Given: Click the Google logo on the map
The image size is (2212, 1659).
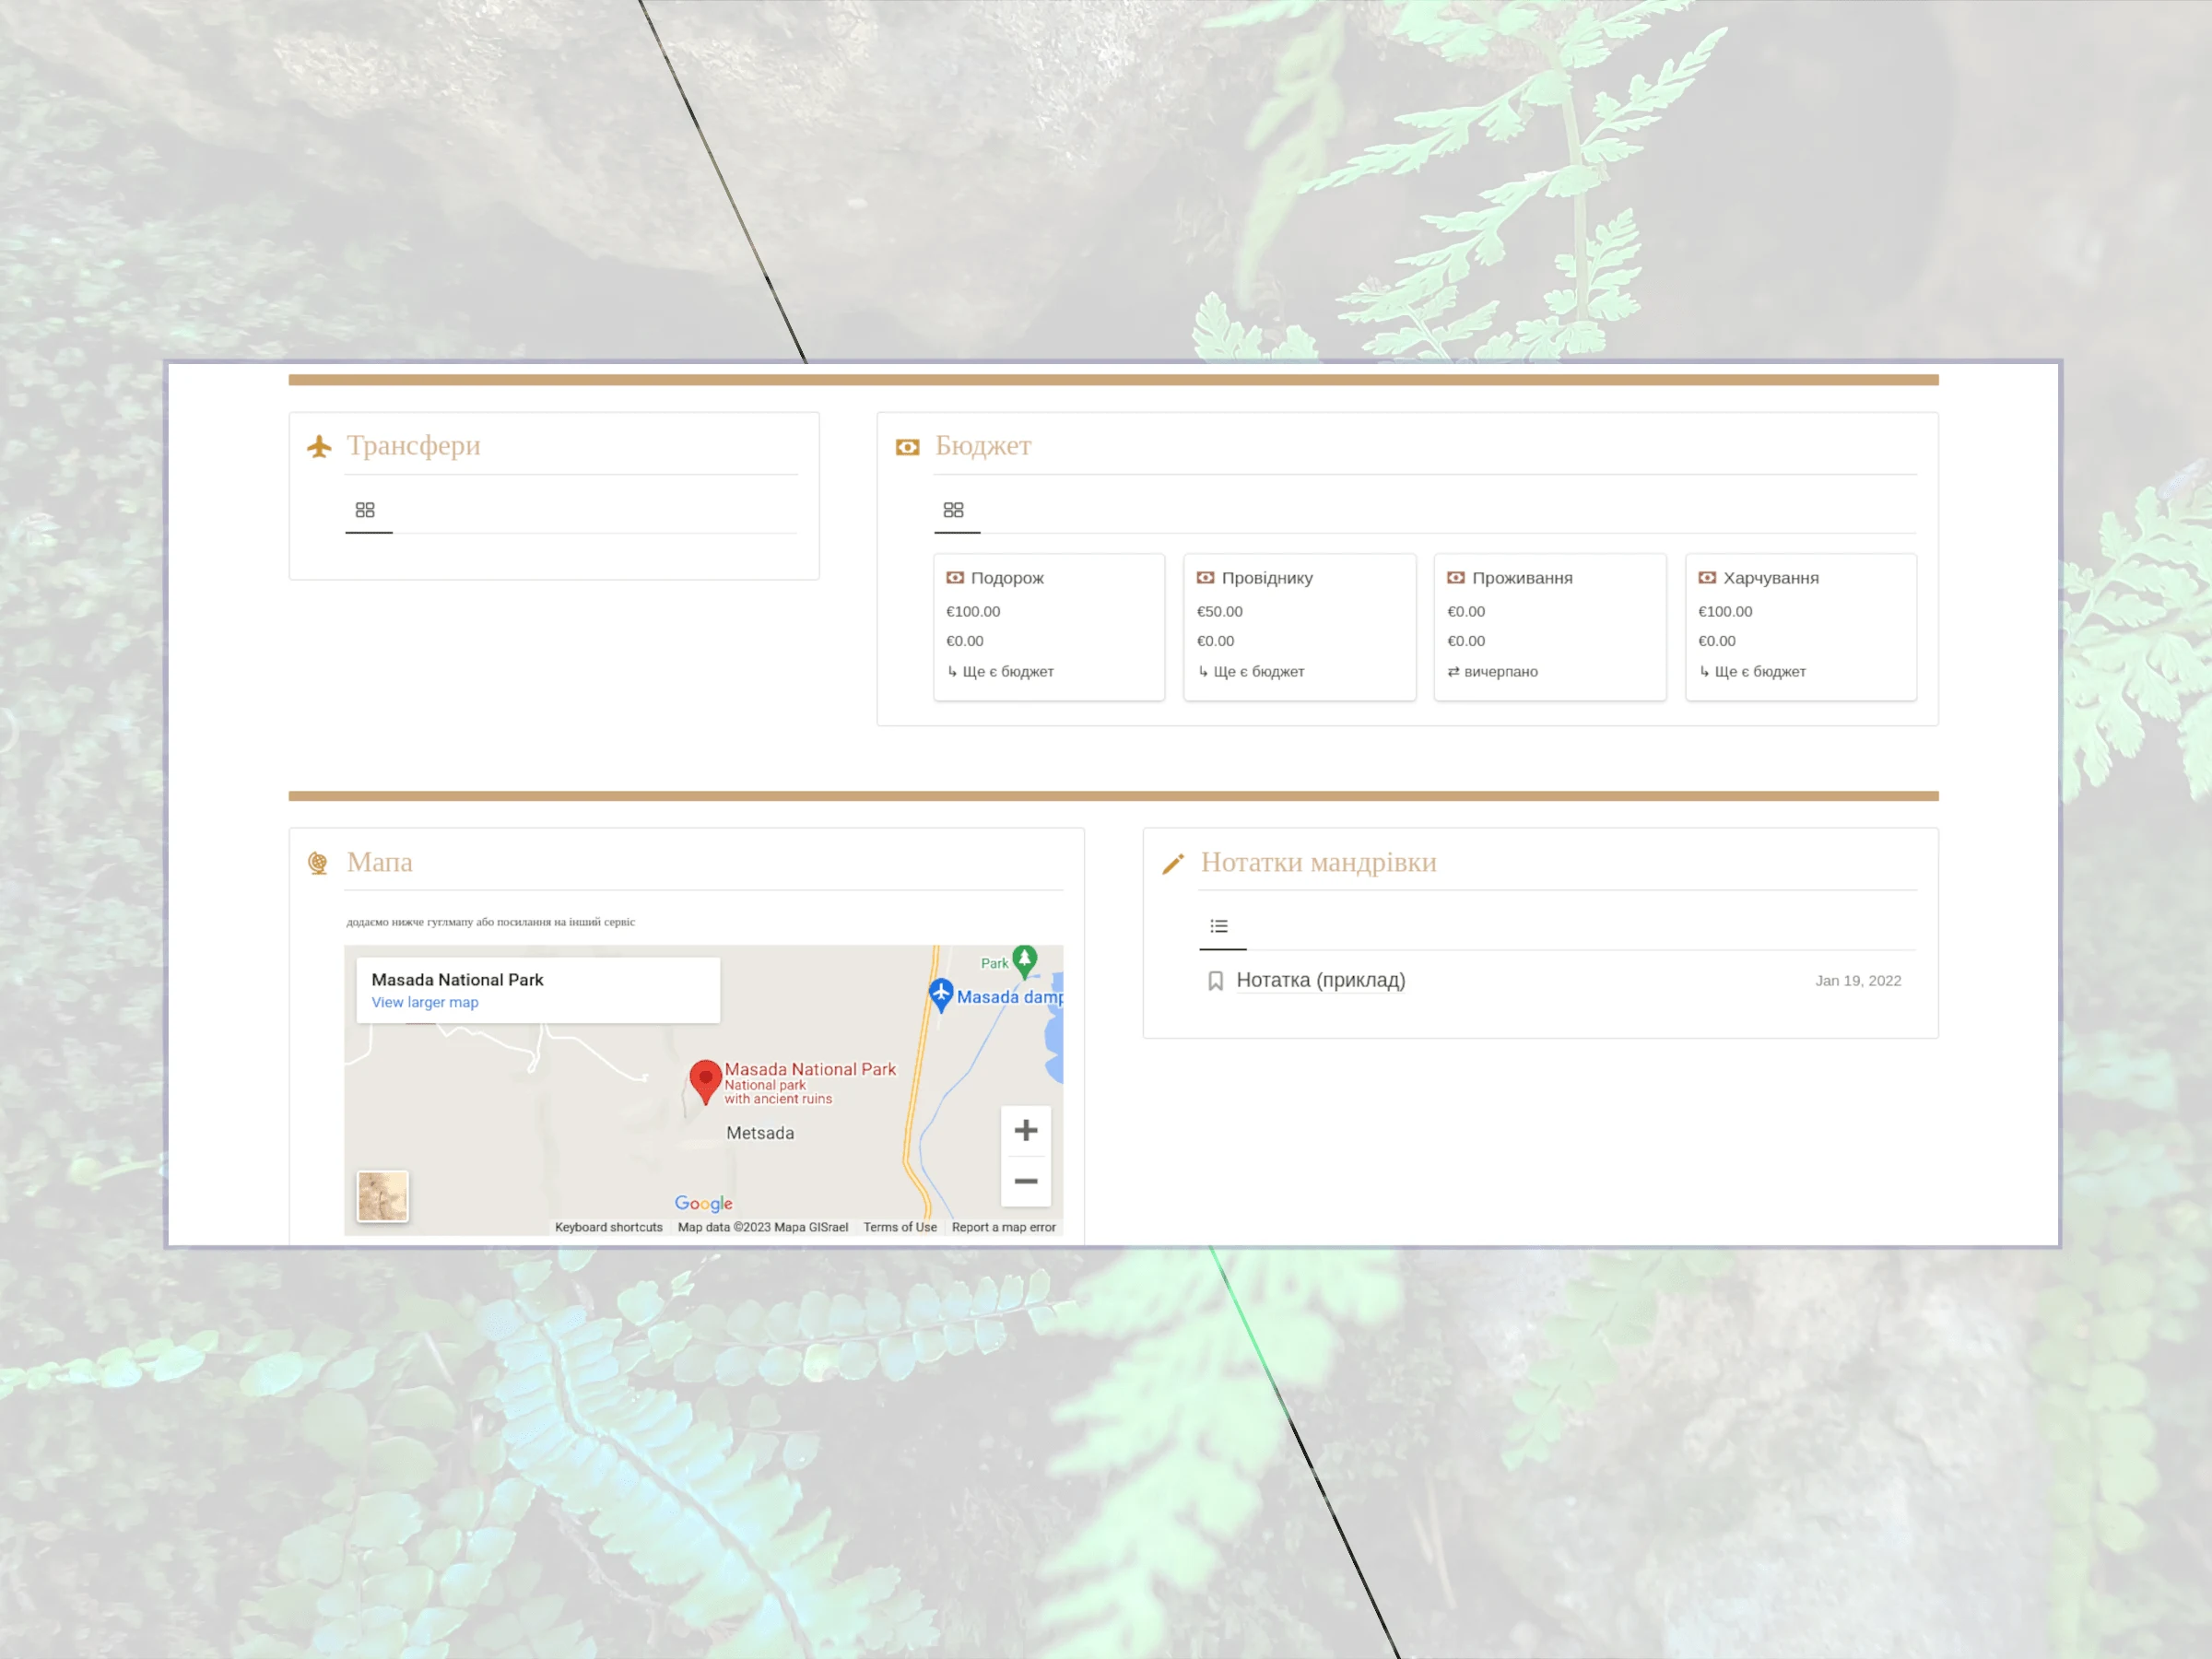Looking at the screenshot, I should [x=704, y=1203].
